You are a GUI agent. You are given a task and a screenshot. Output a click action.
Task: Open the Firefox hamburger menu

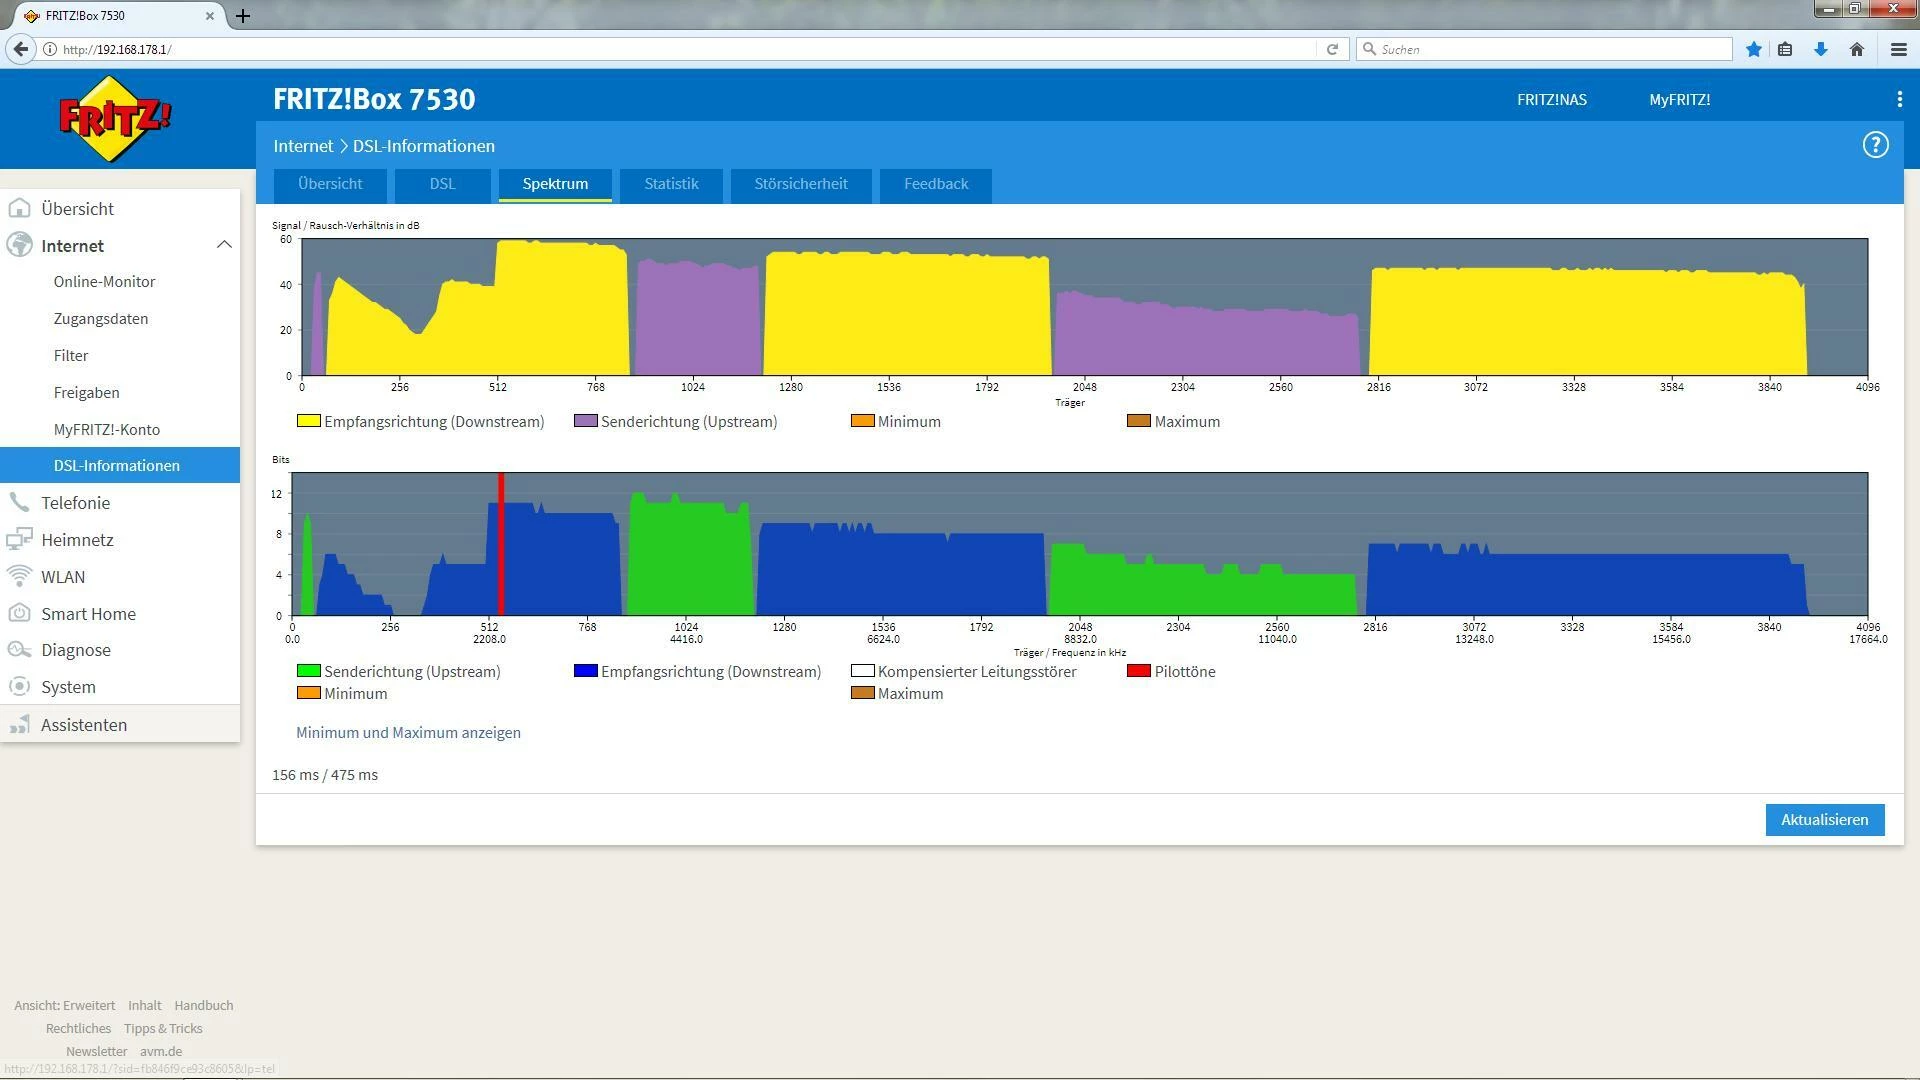(x=1899, y=49)
